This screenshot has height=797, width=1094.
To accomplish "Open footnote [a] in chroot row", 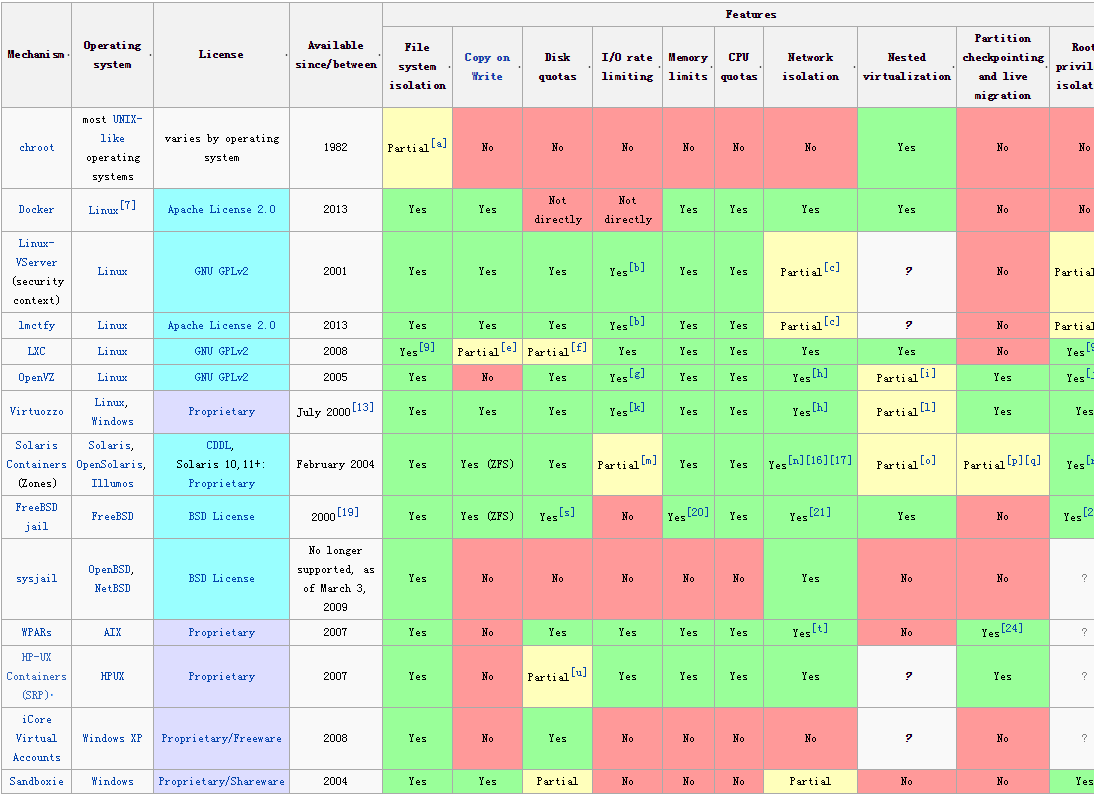I will tap(439, 143).
